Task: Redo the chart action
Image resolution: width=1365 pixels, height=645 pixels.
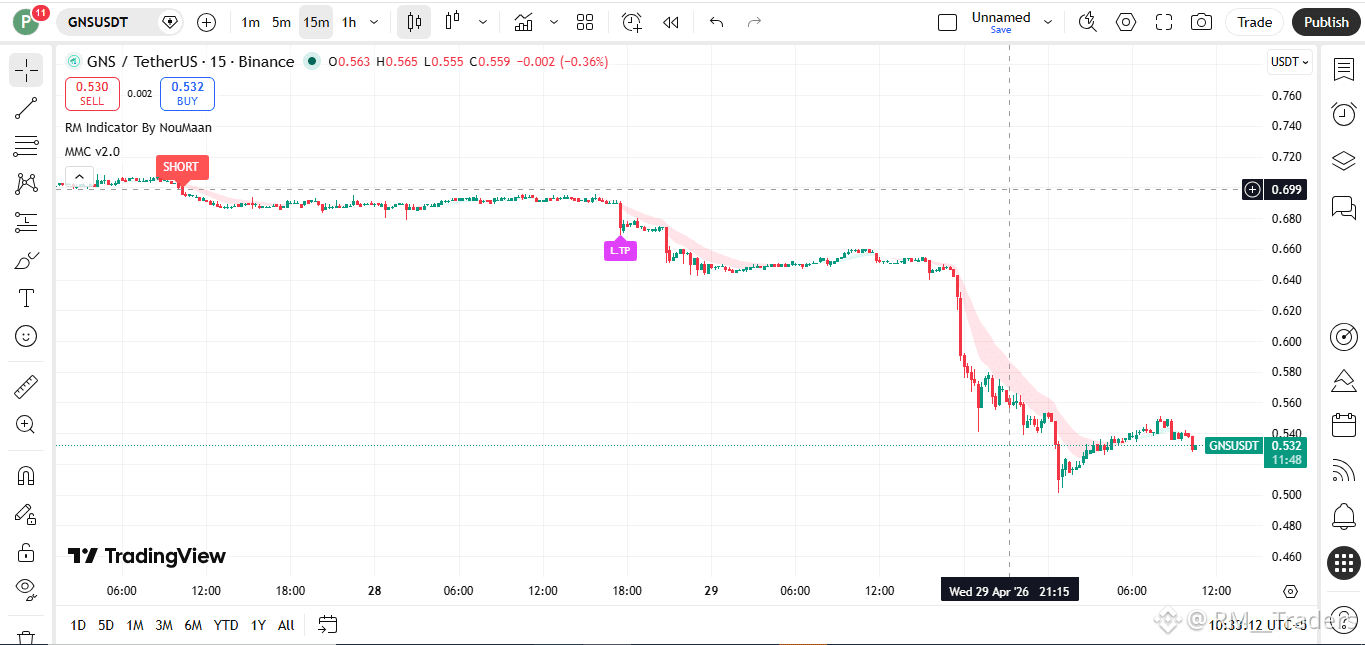Action: point(755,22)
